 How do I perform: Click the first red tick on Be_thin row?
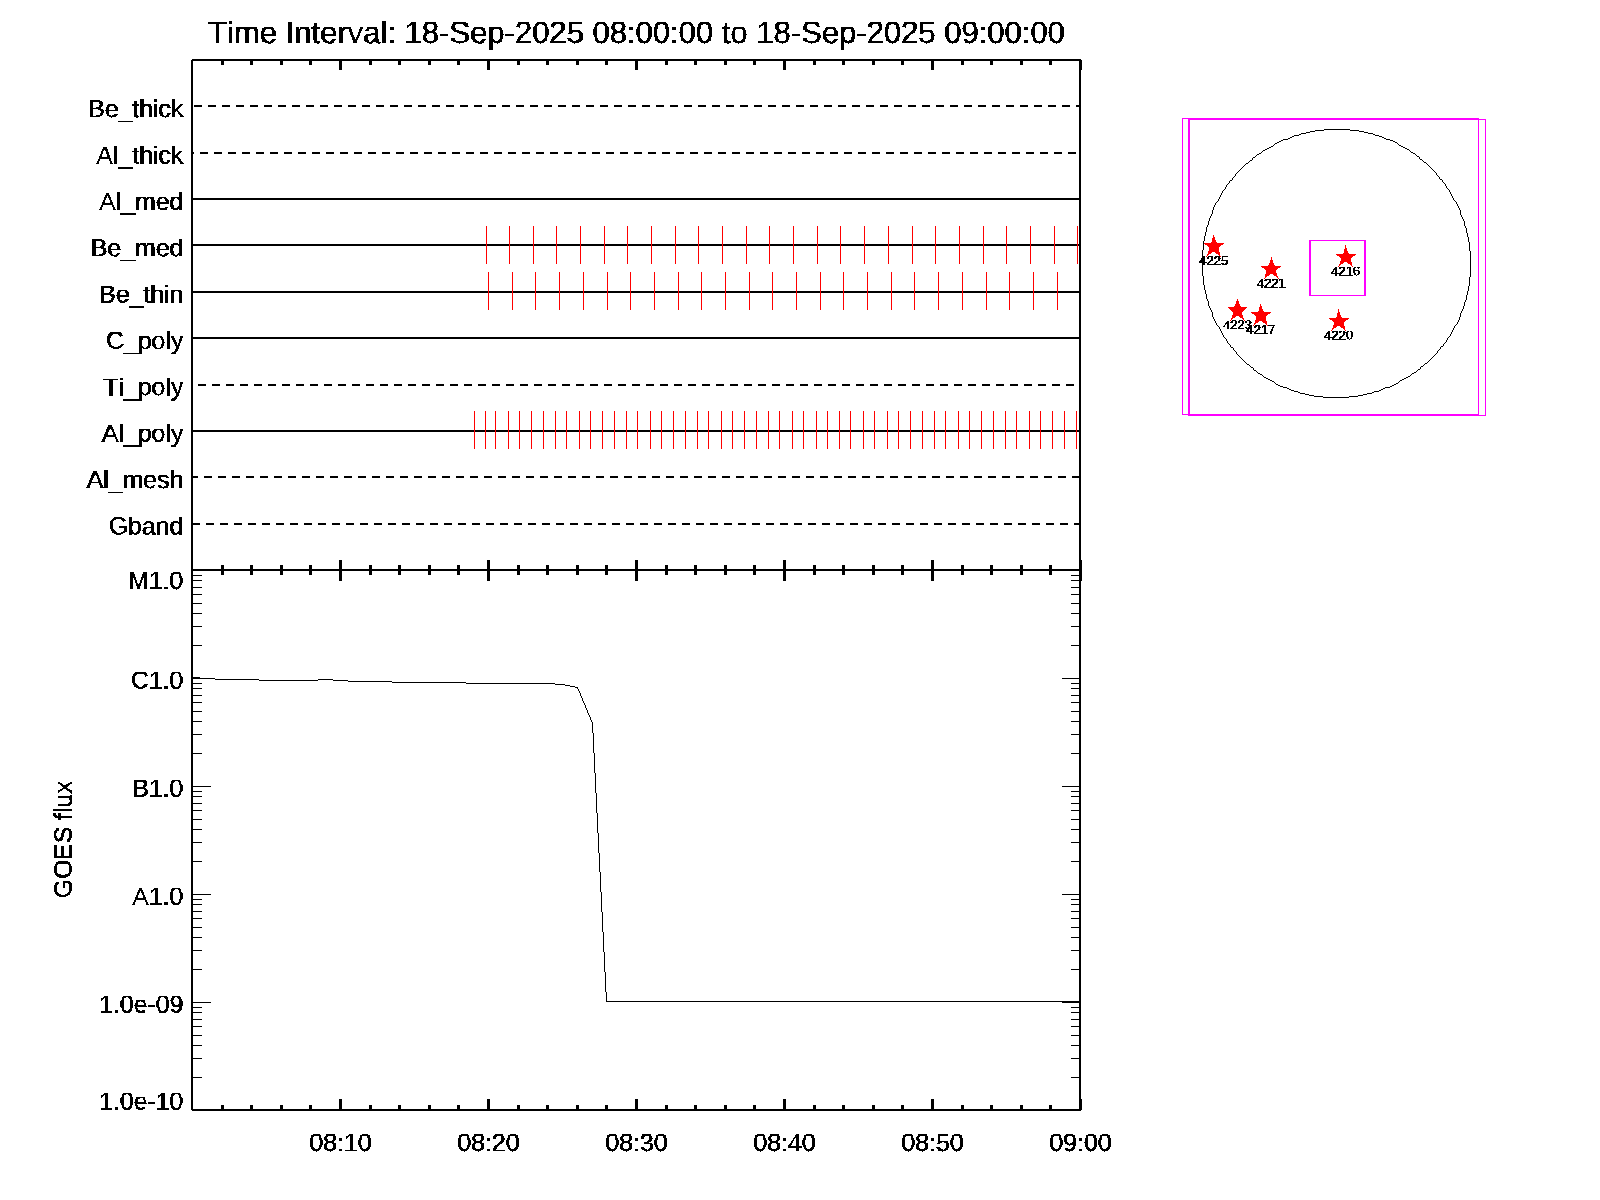[488, 291]
